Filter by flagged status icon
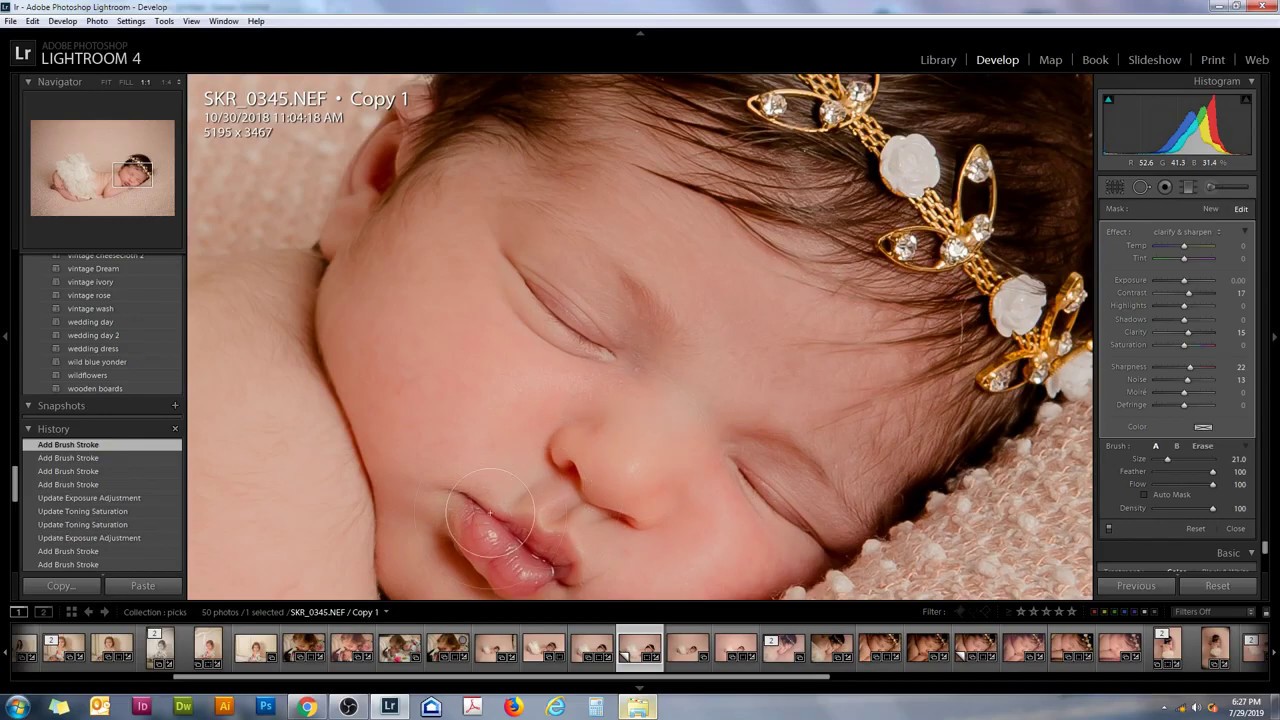 pyautogui.click(x=960, y=612)
